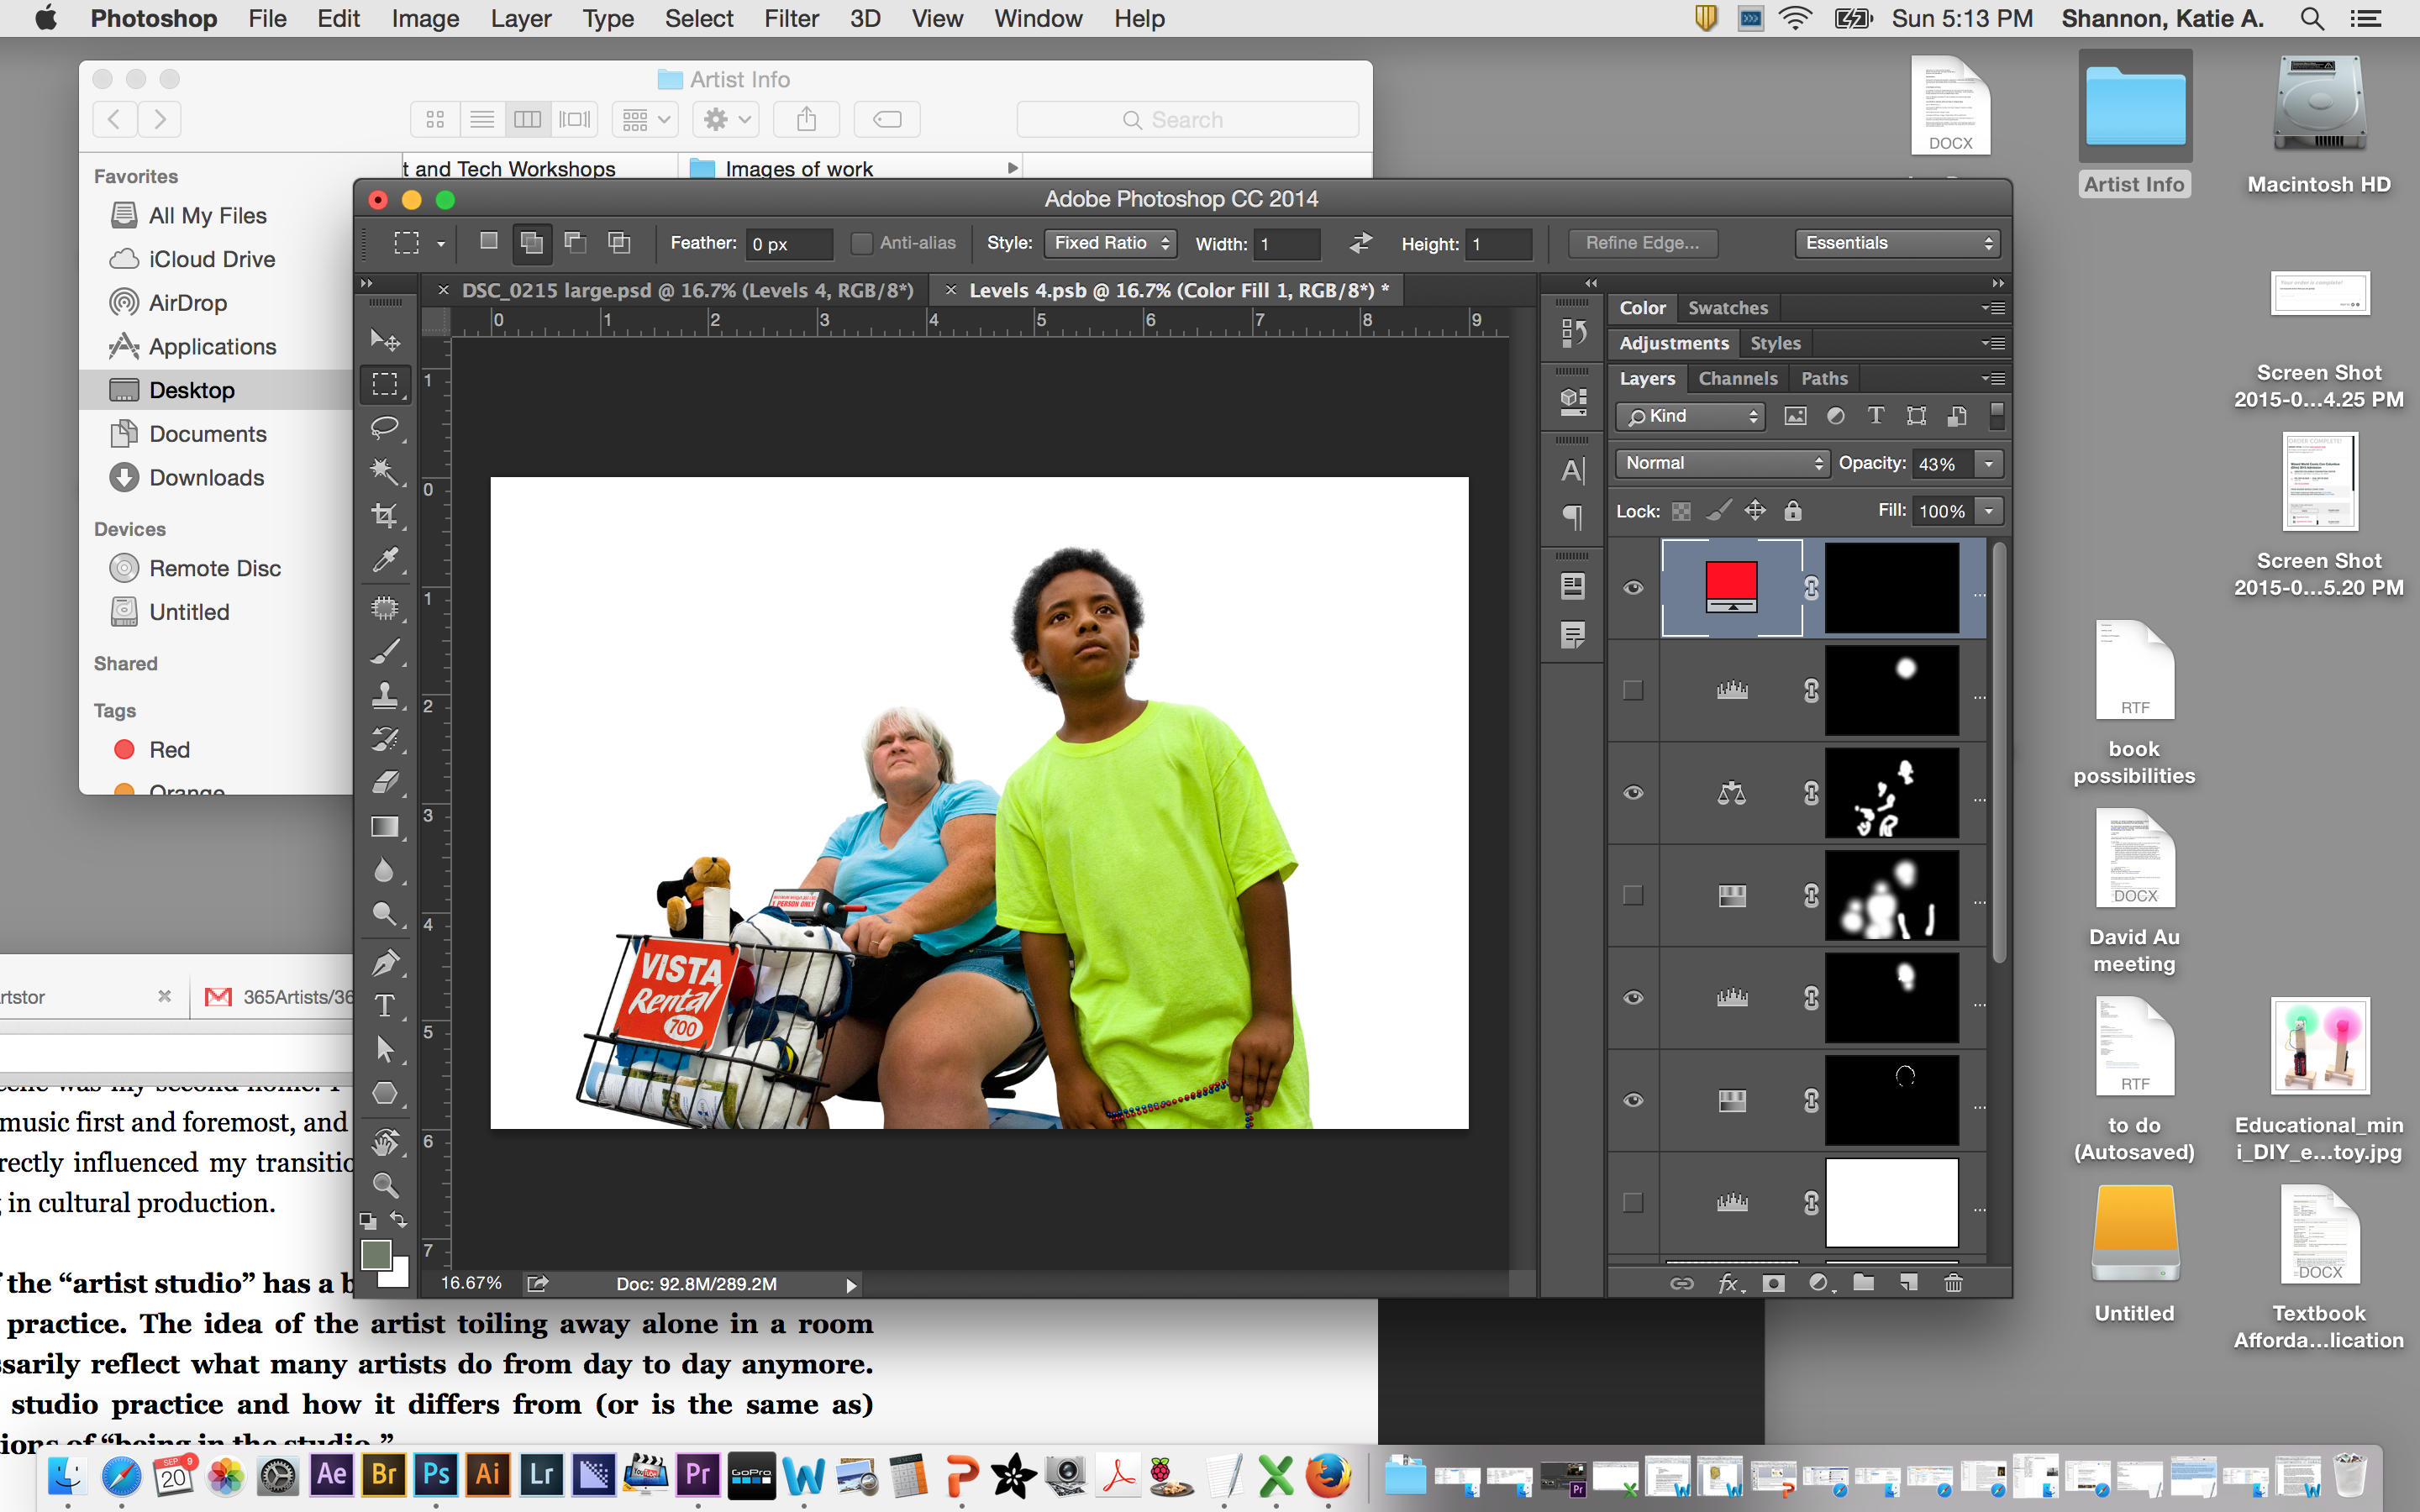
Task: Enable the Anti-alias checkbox
Action: pos(861,243)
